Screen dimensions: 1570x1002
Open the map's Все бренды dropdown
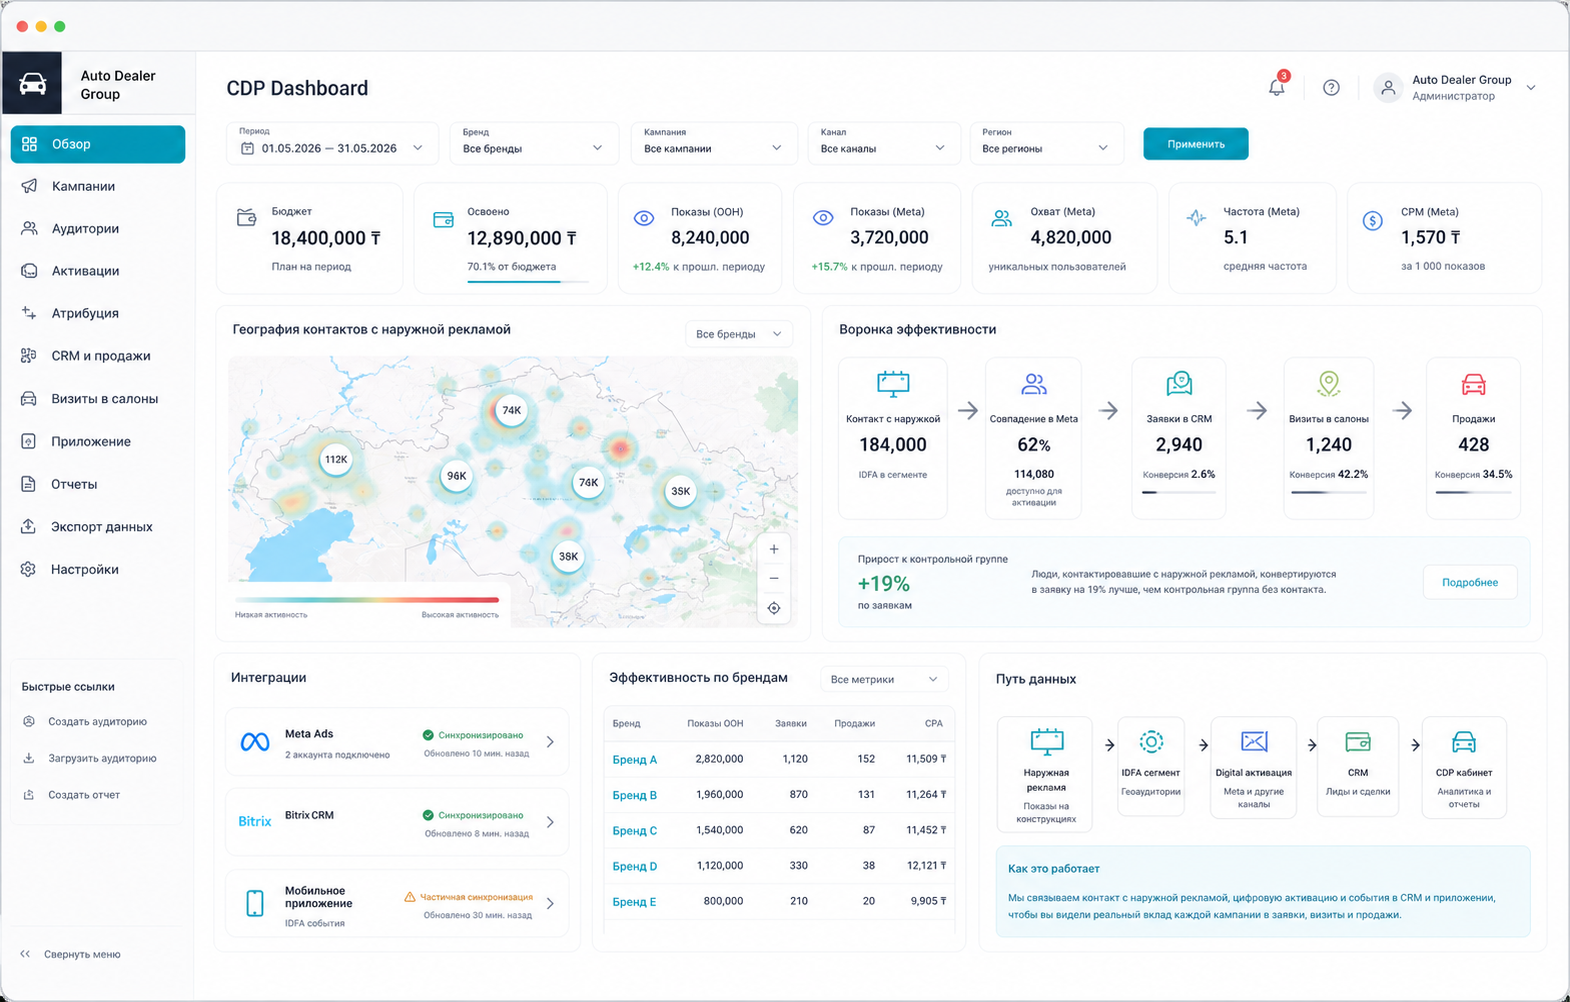coord(739,334)
